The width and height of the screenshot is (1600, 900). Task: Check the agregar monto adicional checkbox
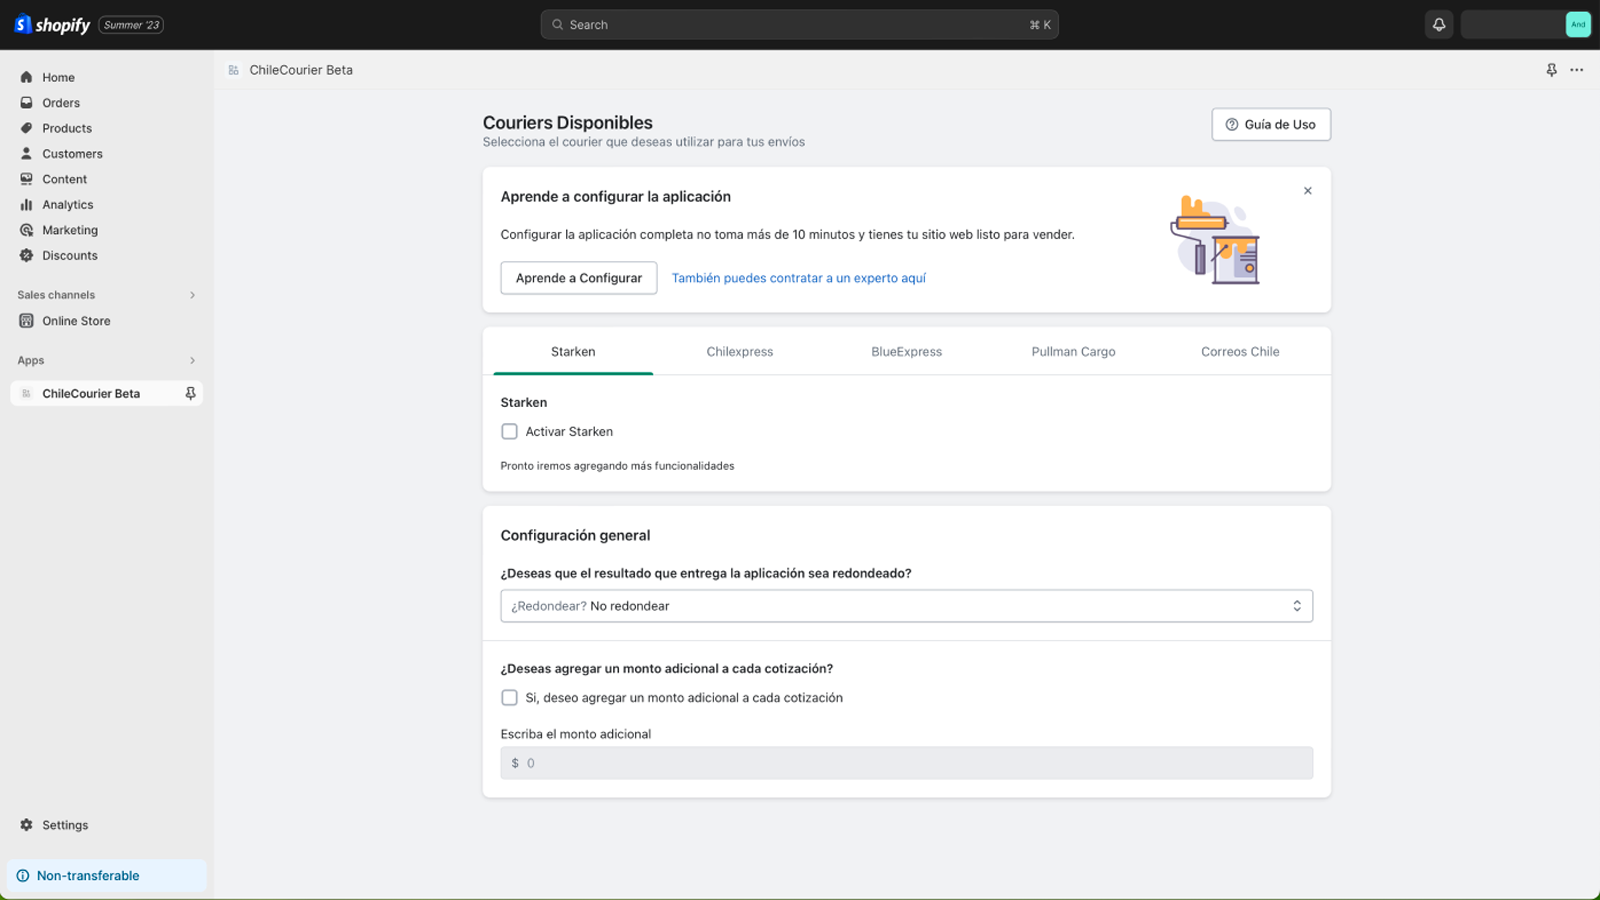[509, 698]
